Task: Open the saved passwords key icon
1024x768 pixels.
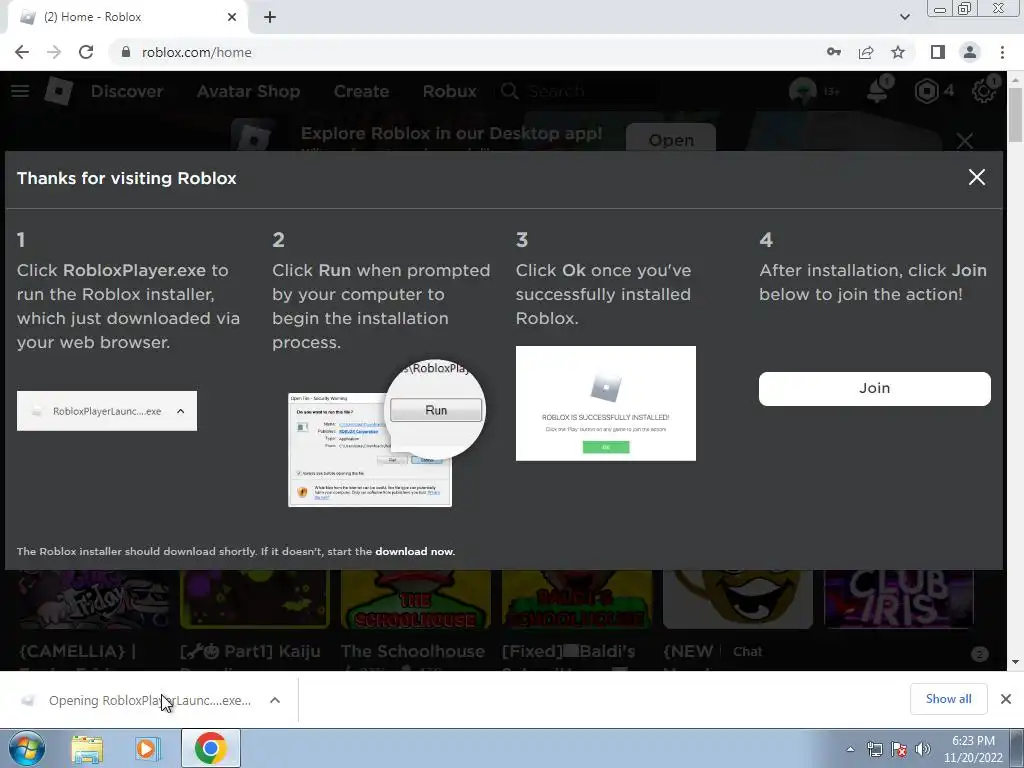Action: [x=834, y=52]
